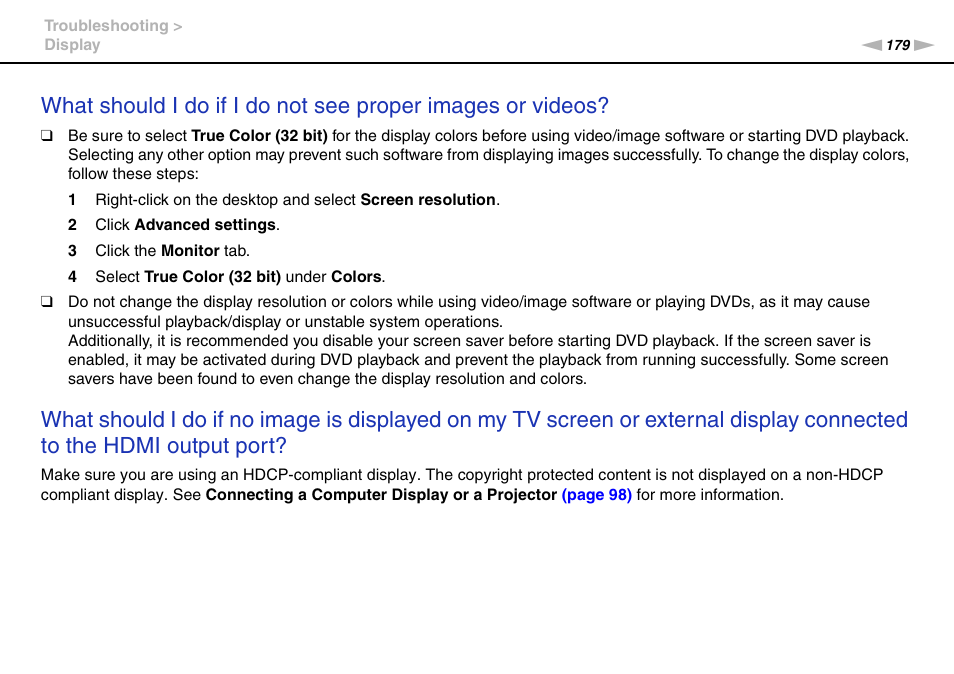Screen dimensions: 954x674
Task: Click the line beginning 'savers have been found'
Action: (327, 379)
